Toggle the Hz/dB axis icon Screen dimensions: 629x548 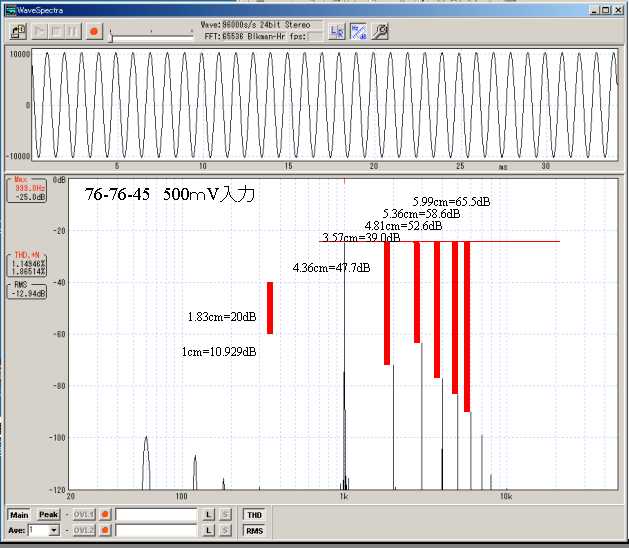coord(358,31)
